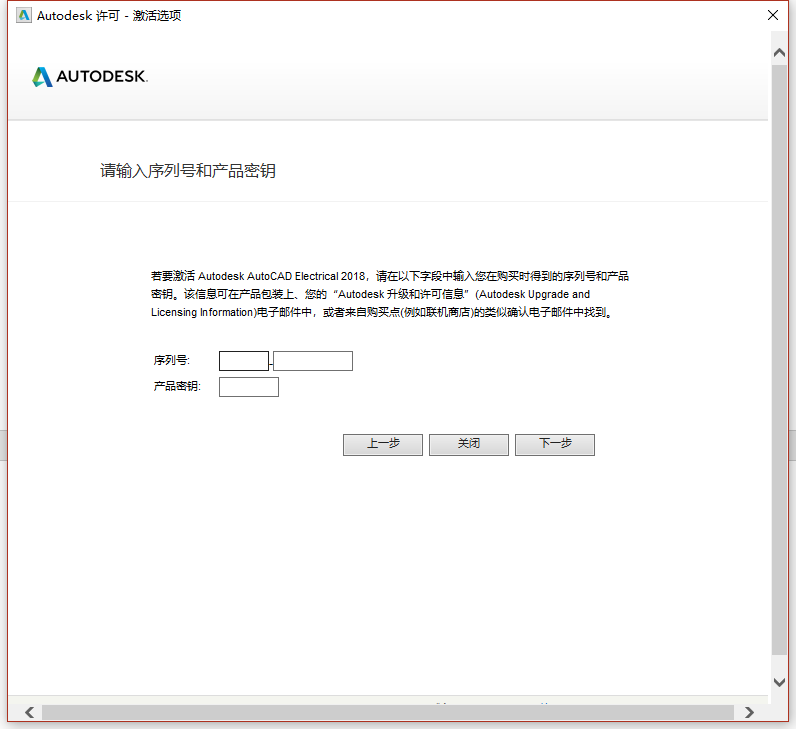Click the Autodesk logo in header
796x729 pixels.
[90, 77]
